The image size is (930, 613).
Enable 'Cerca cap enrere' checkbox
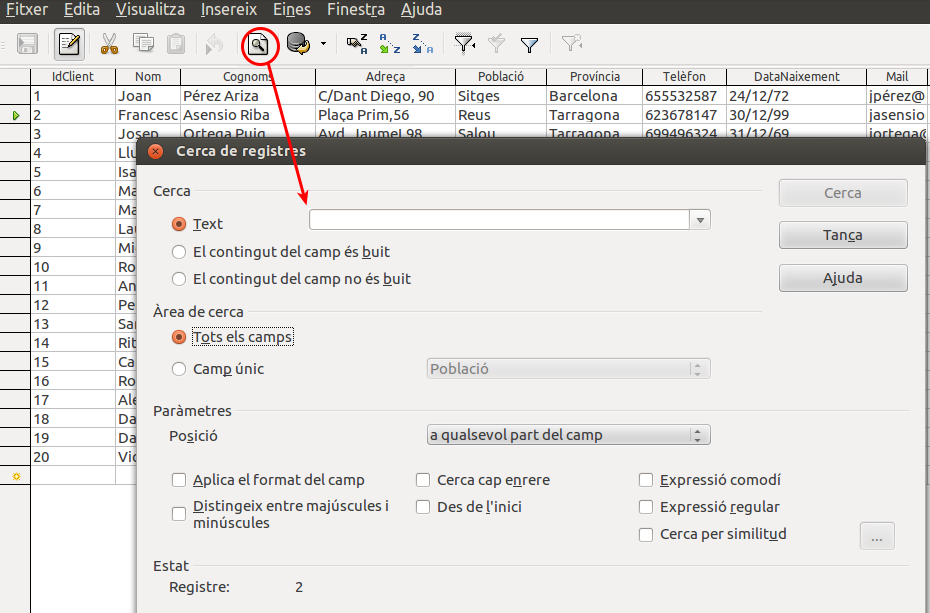(x=424, y=480)
